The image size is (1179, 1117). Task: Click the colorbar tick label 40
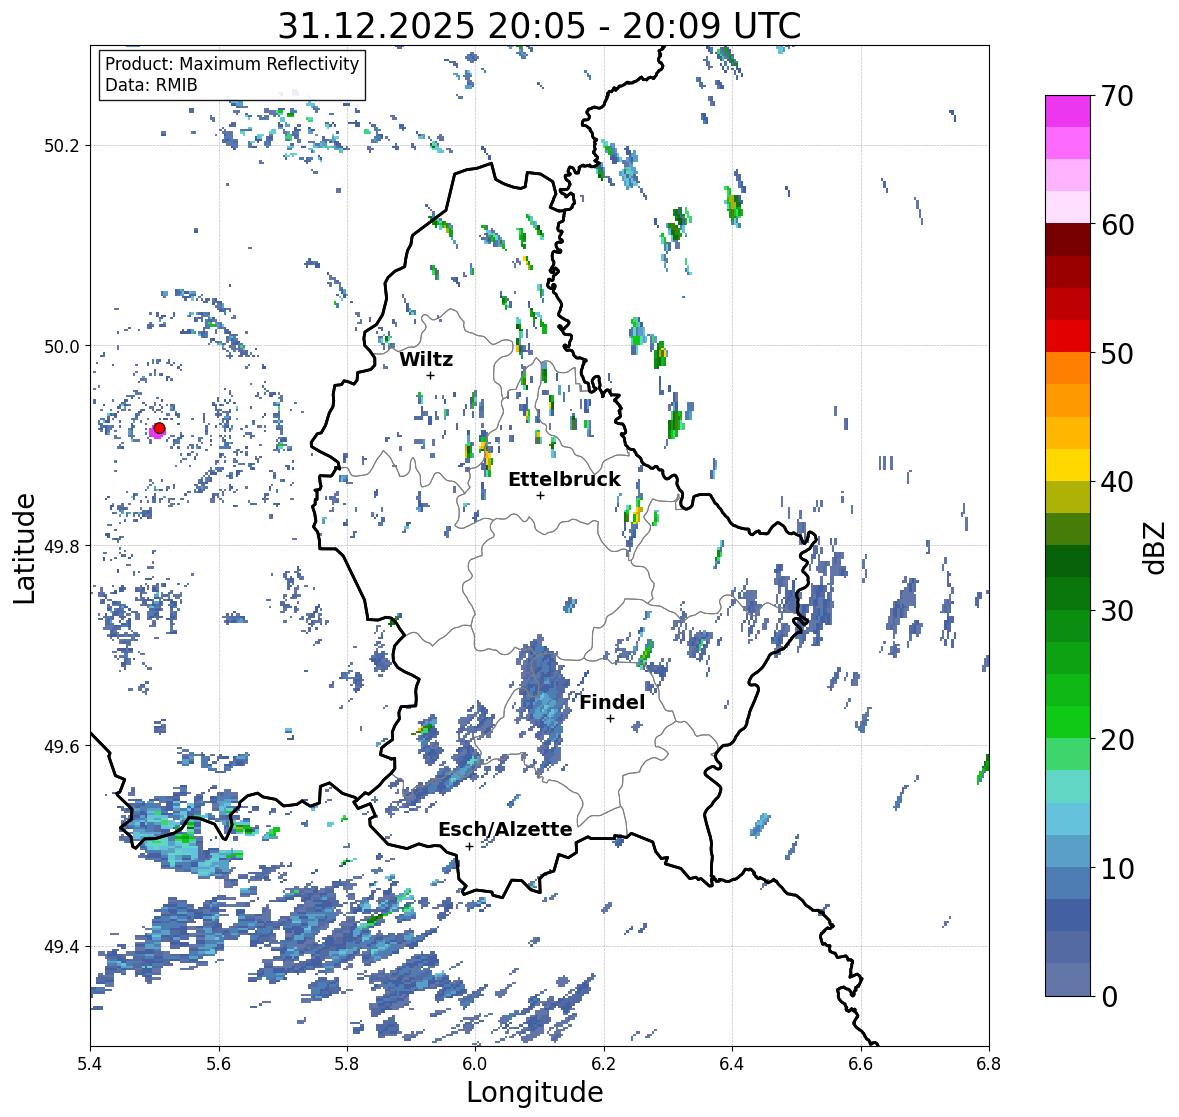click(x=1117, y=482)
